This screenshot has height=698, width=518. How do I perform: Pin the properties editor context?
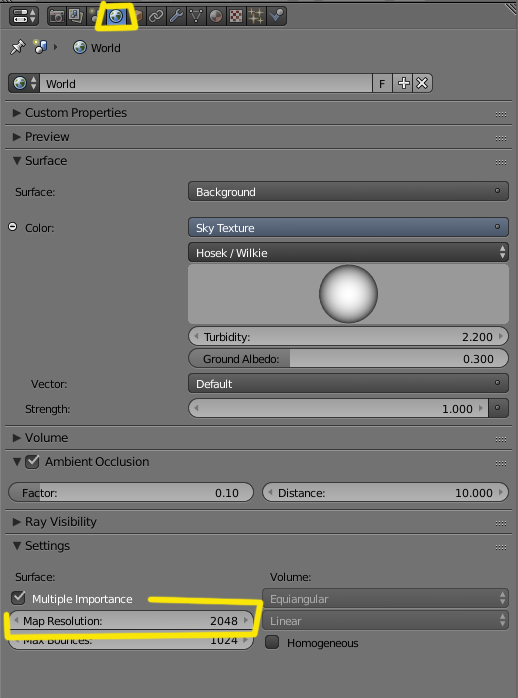click(17, 47)
